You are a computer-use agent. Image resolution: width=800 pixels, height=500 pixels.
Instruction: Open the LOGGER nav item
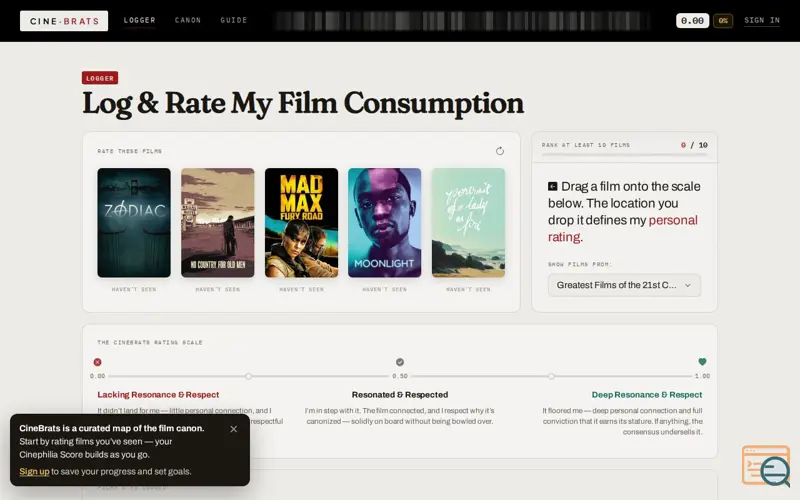tap(139, 20)
